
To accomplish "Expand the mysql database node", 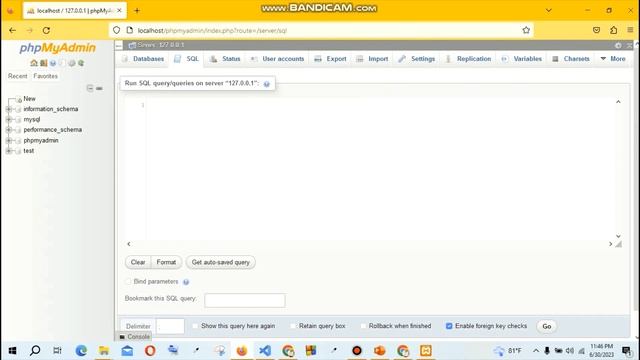I will click(x=9, y=120).
